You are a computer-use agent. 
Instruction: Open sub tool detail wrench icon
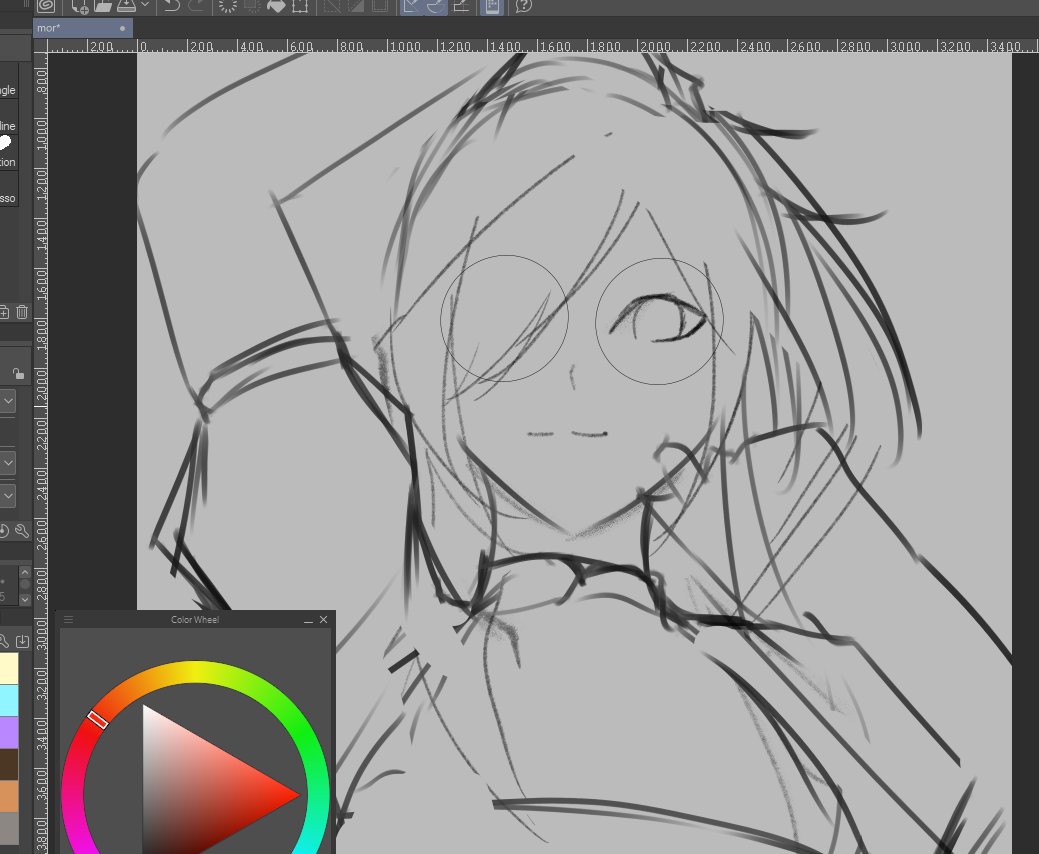point(22,531)
